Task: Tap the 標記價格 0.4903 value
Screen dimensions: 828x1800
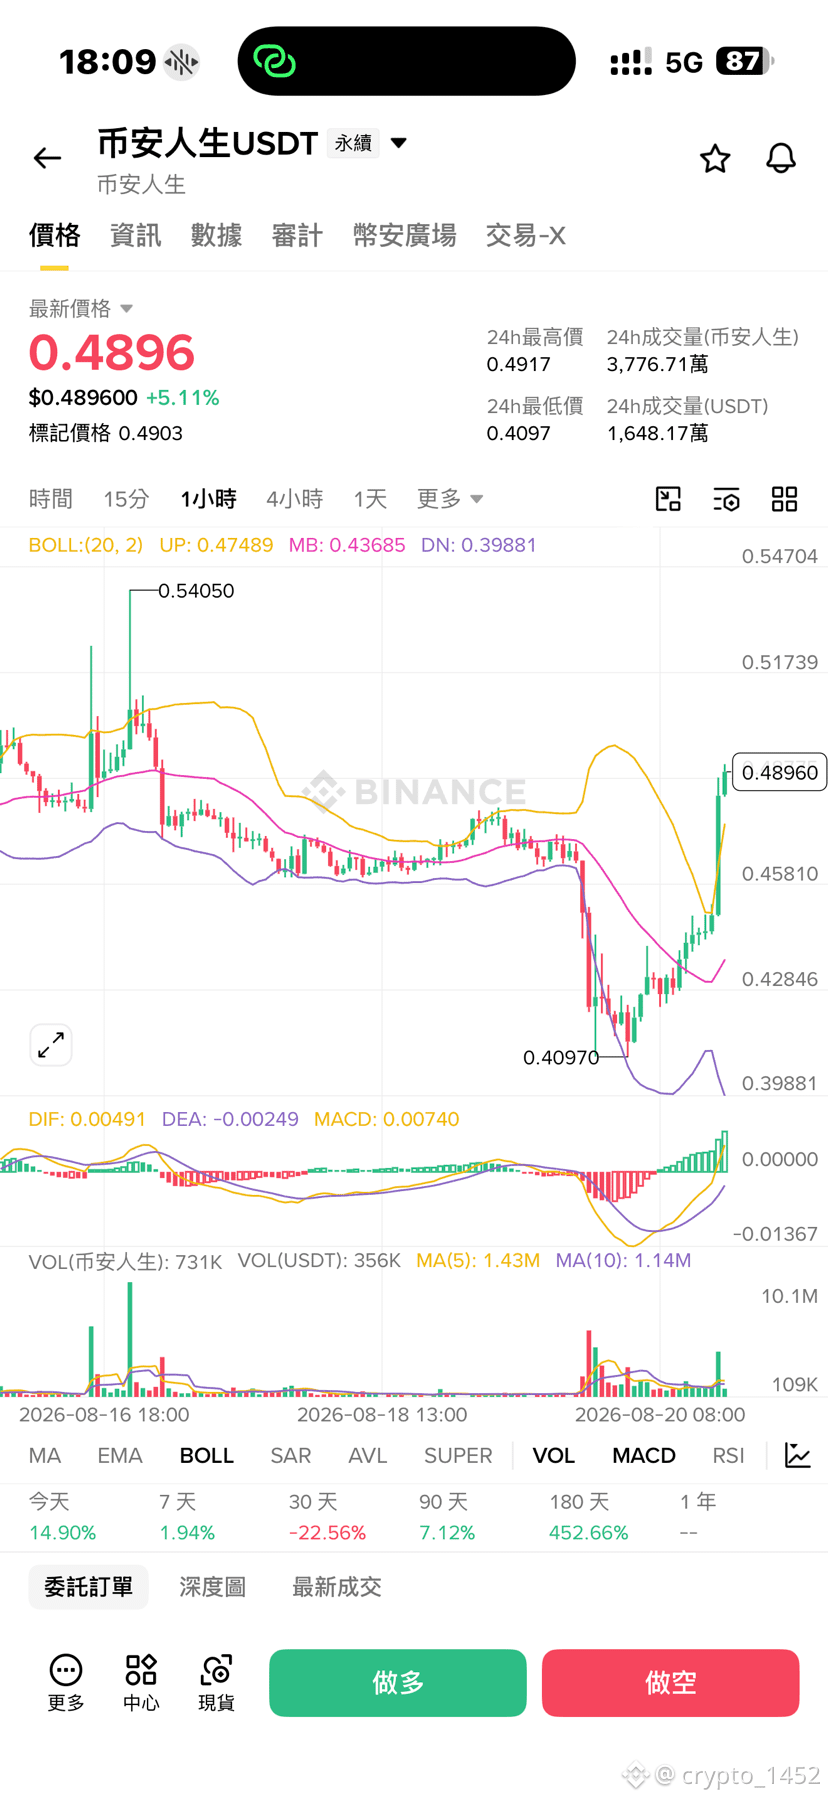Action: (106, 433)
